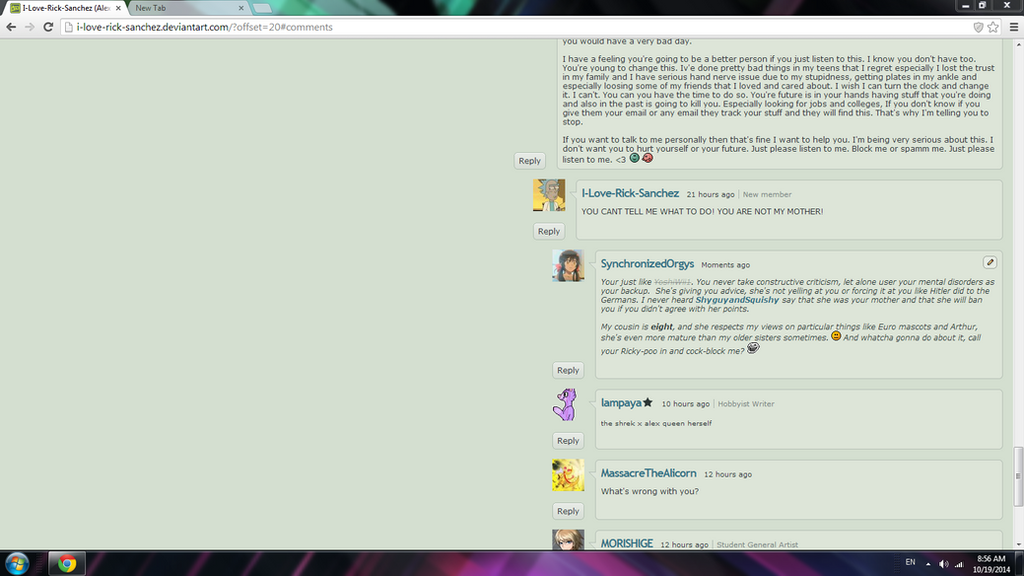
Task: Click the 'New member' label
Action: [x=767, y=195]
